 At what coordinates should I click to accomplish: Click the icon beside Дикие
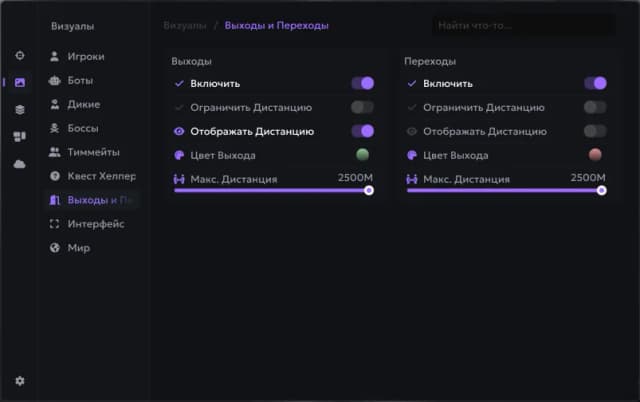pyautogui.click(x=54, y=104)
